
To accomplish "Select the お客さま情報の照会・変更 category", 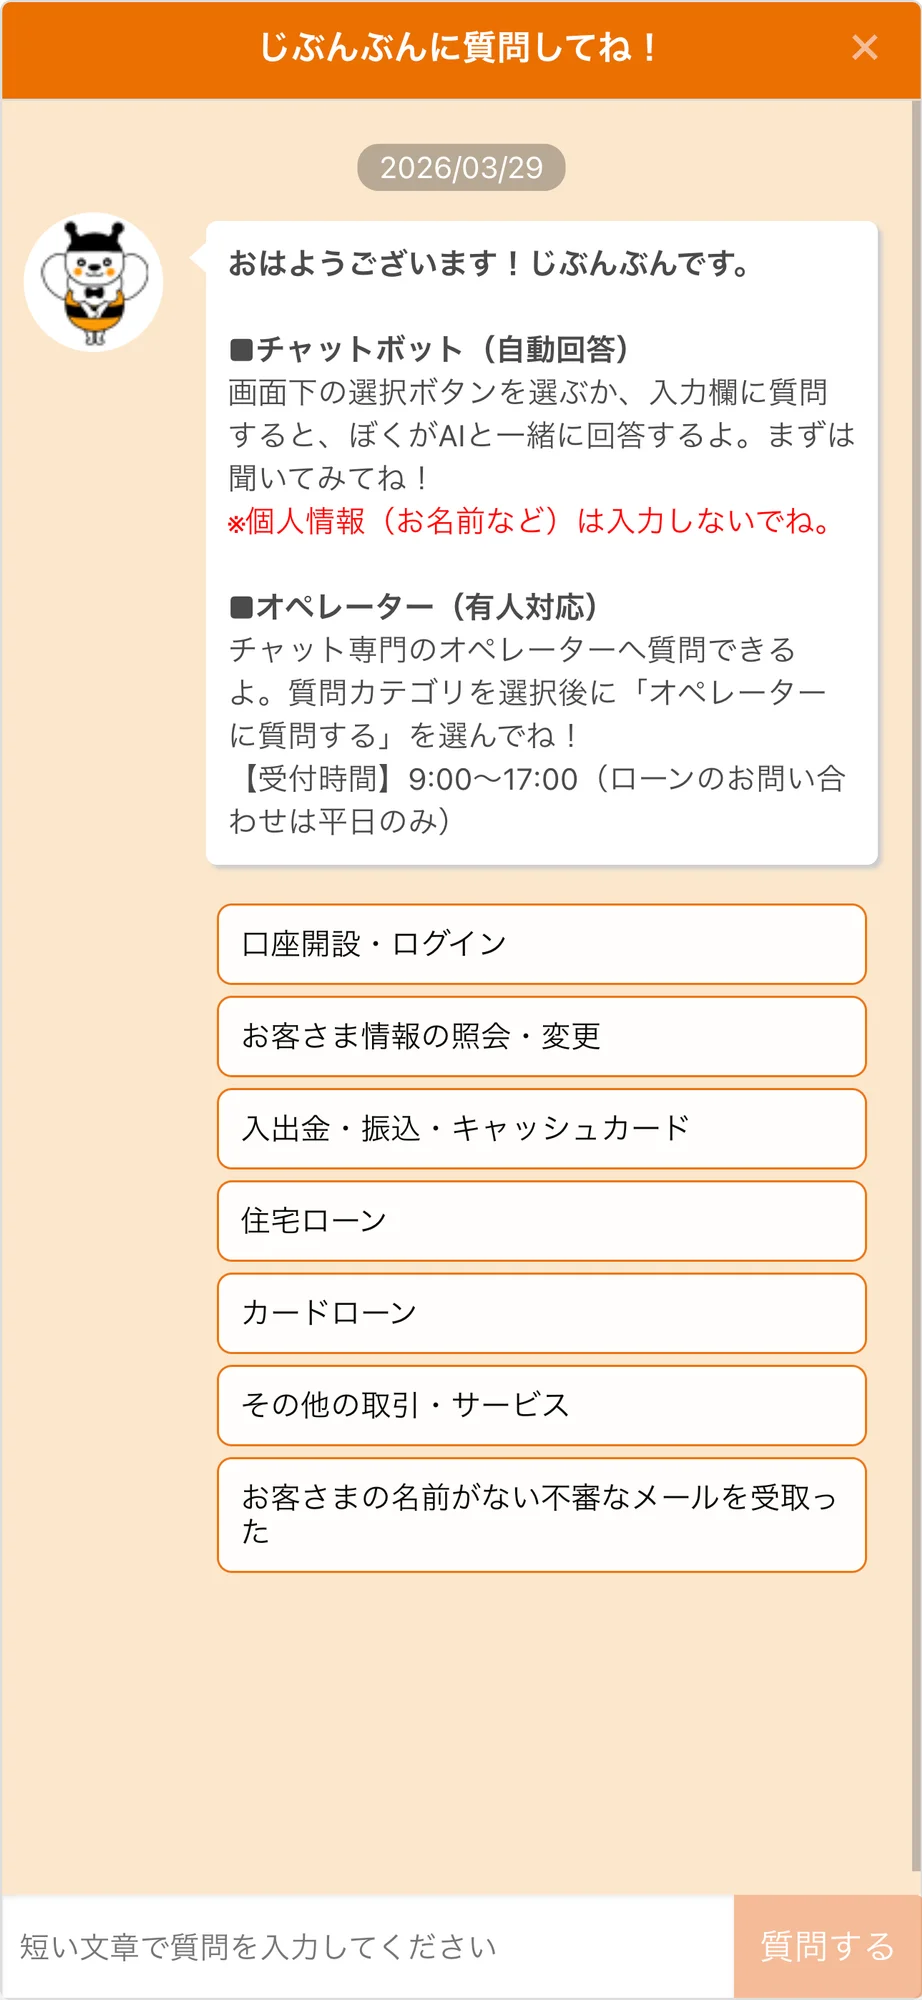I will 541,1036.
